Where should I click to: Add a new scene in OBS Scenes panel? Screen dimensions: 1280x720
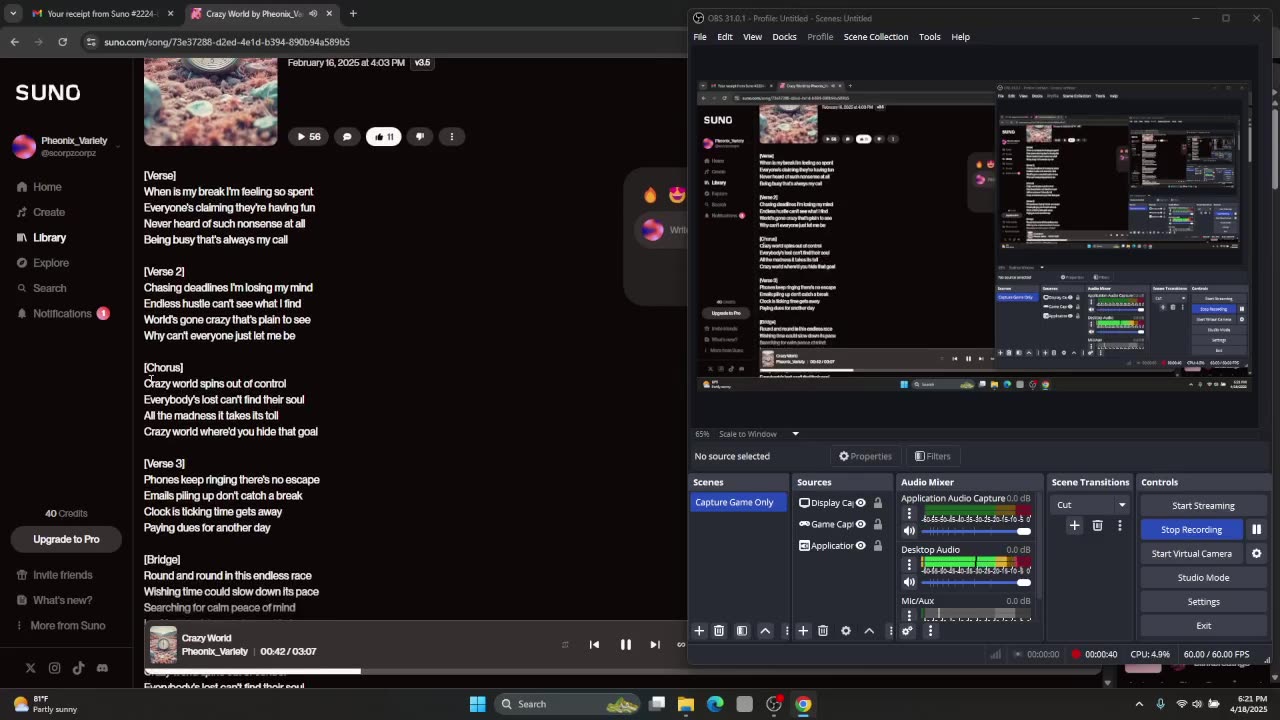click(x=699, y=631)
